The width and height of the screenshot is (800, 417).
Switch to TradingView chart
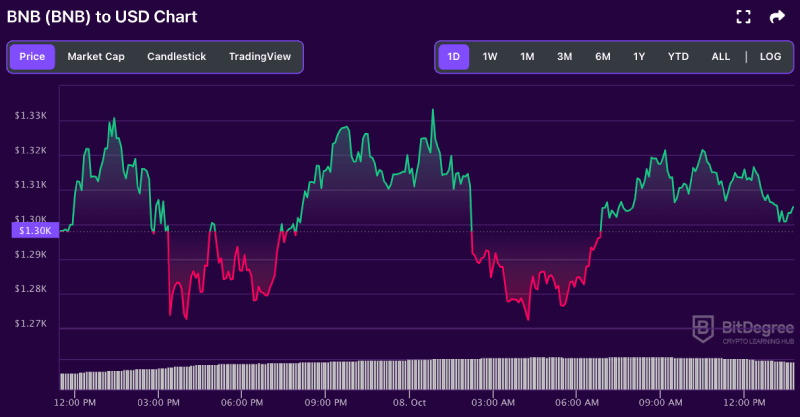[260, 57]
